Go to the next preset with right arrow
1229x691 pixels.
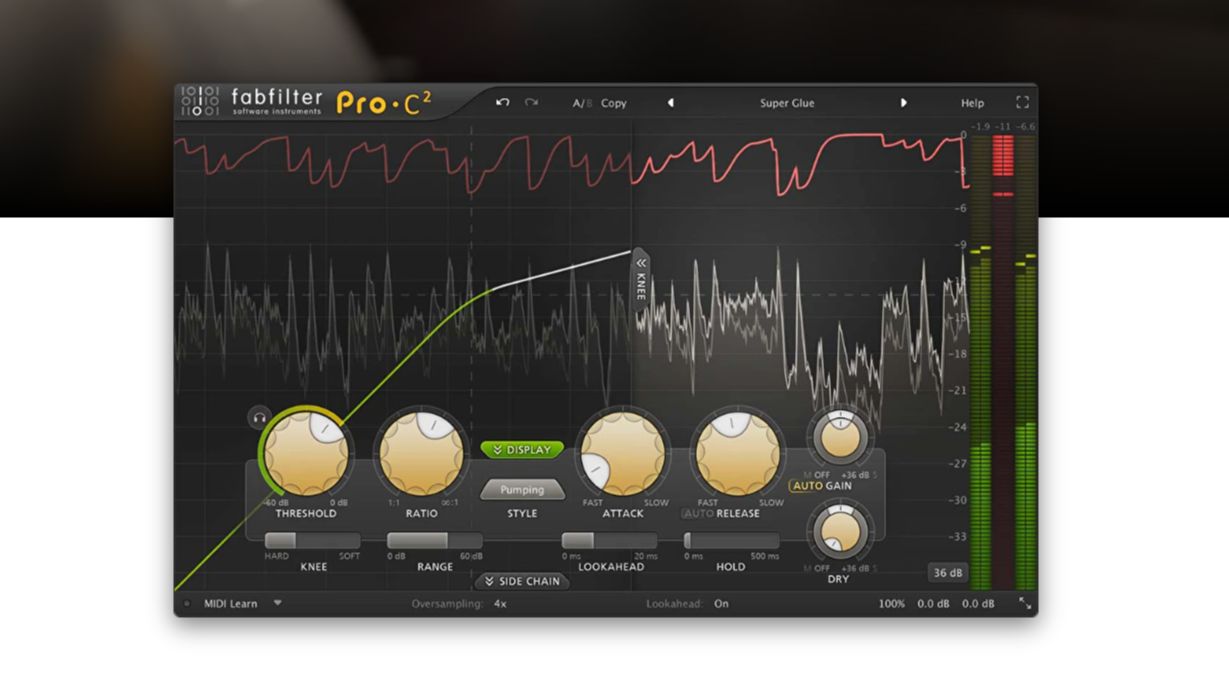[x=904, y=103]
